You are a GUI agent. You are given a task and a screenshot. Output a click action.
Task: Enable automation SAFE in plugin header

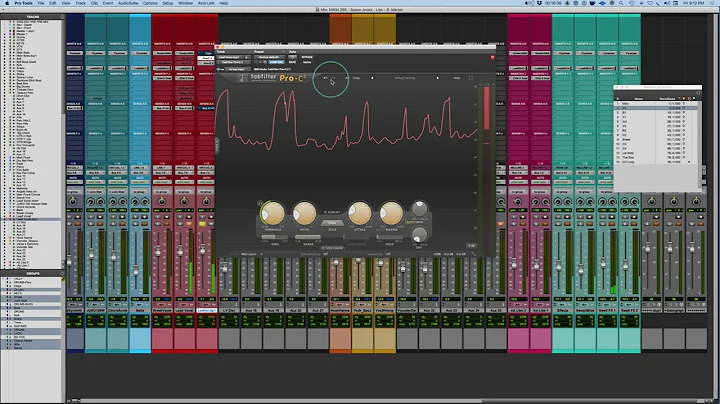(292, 62)
